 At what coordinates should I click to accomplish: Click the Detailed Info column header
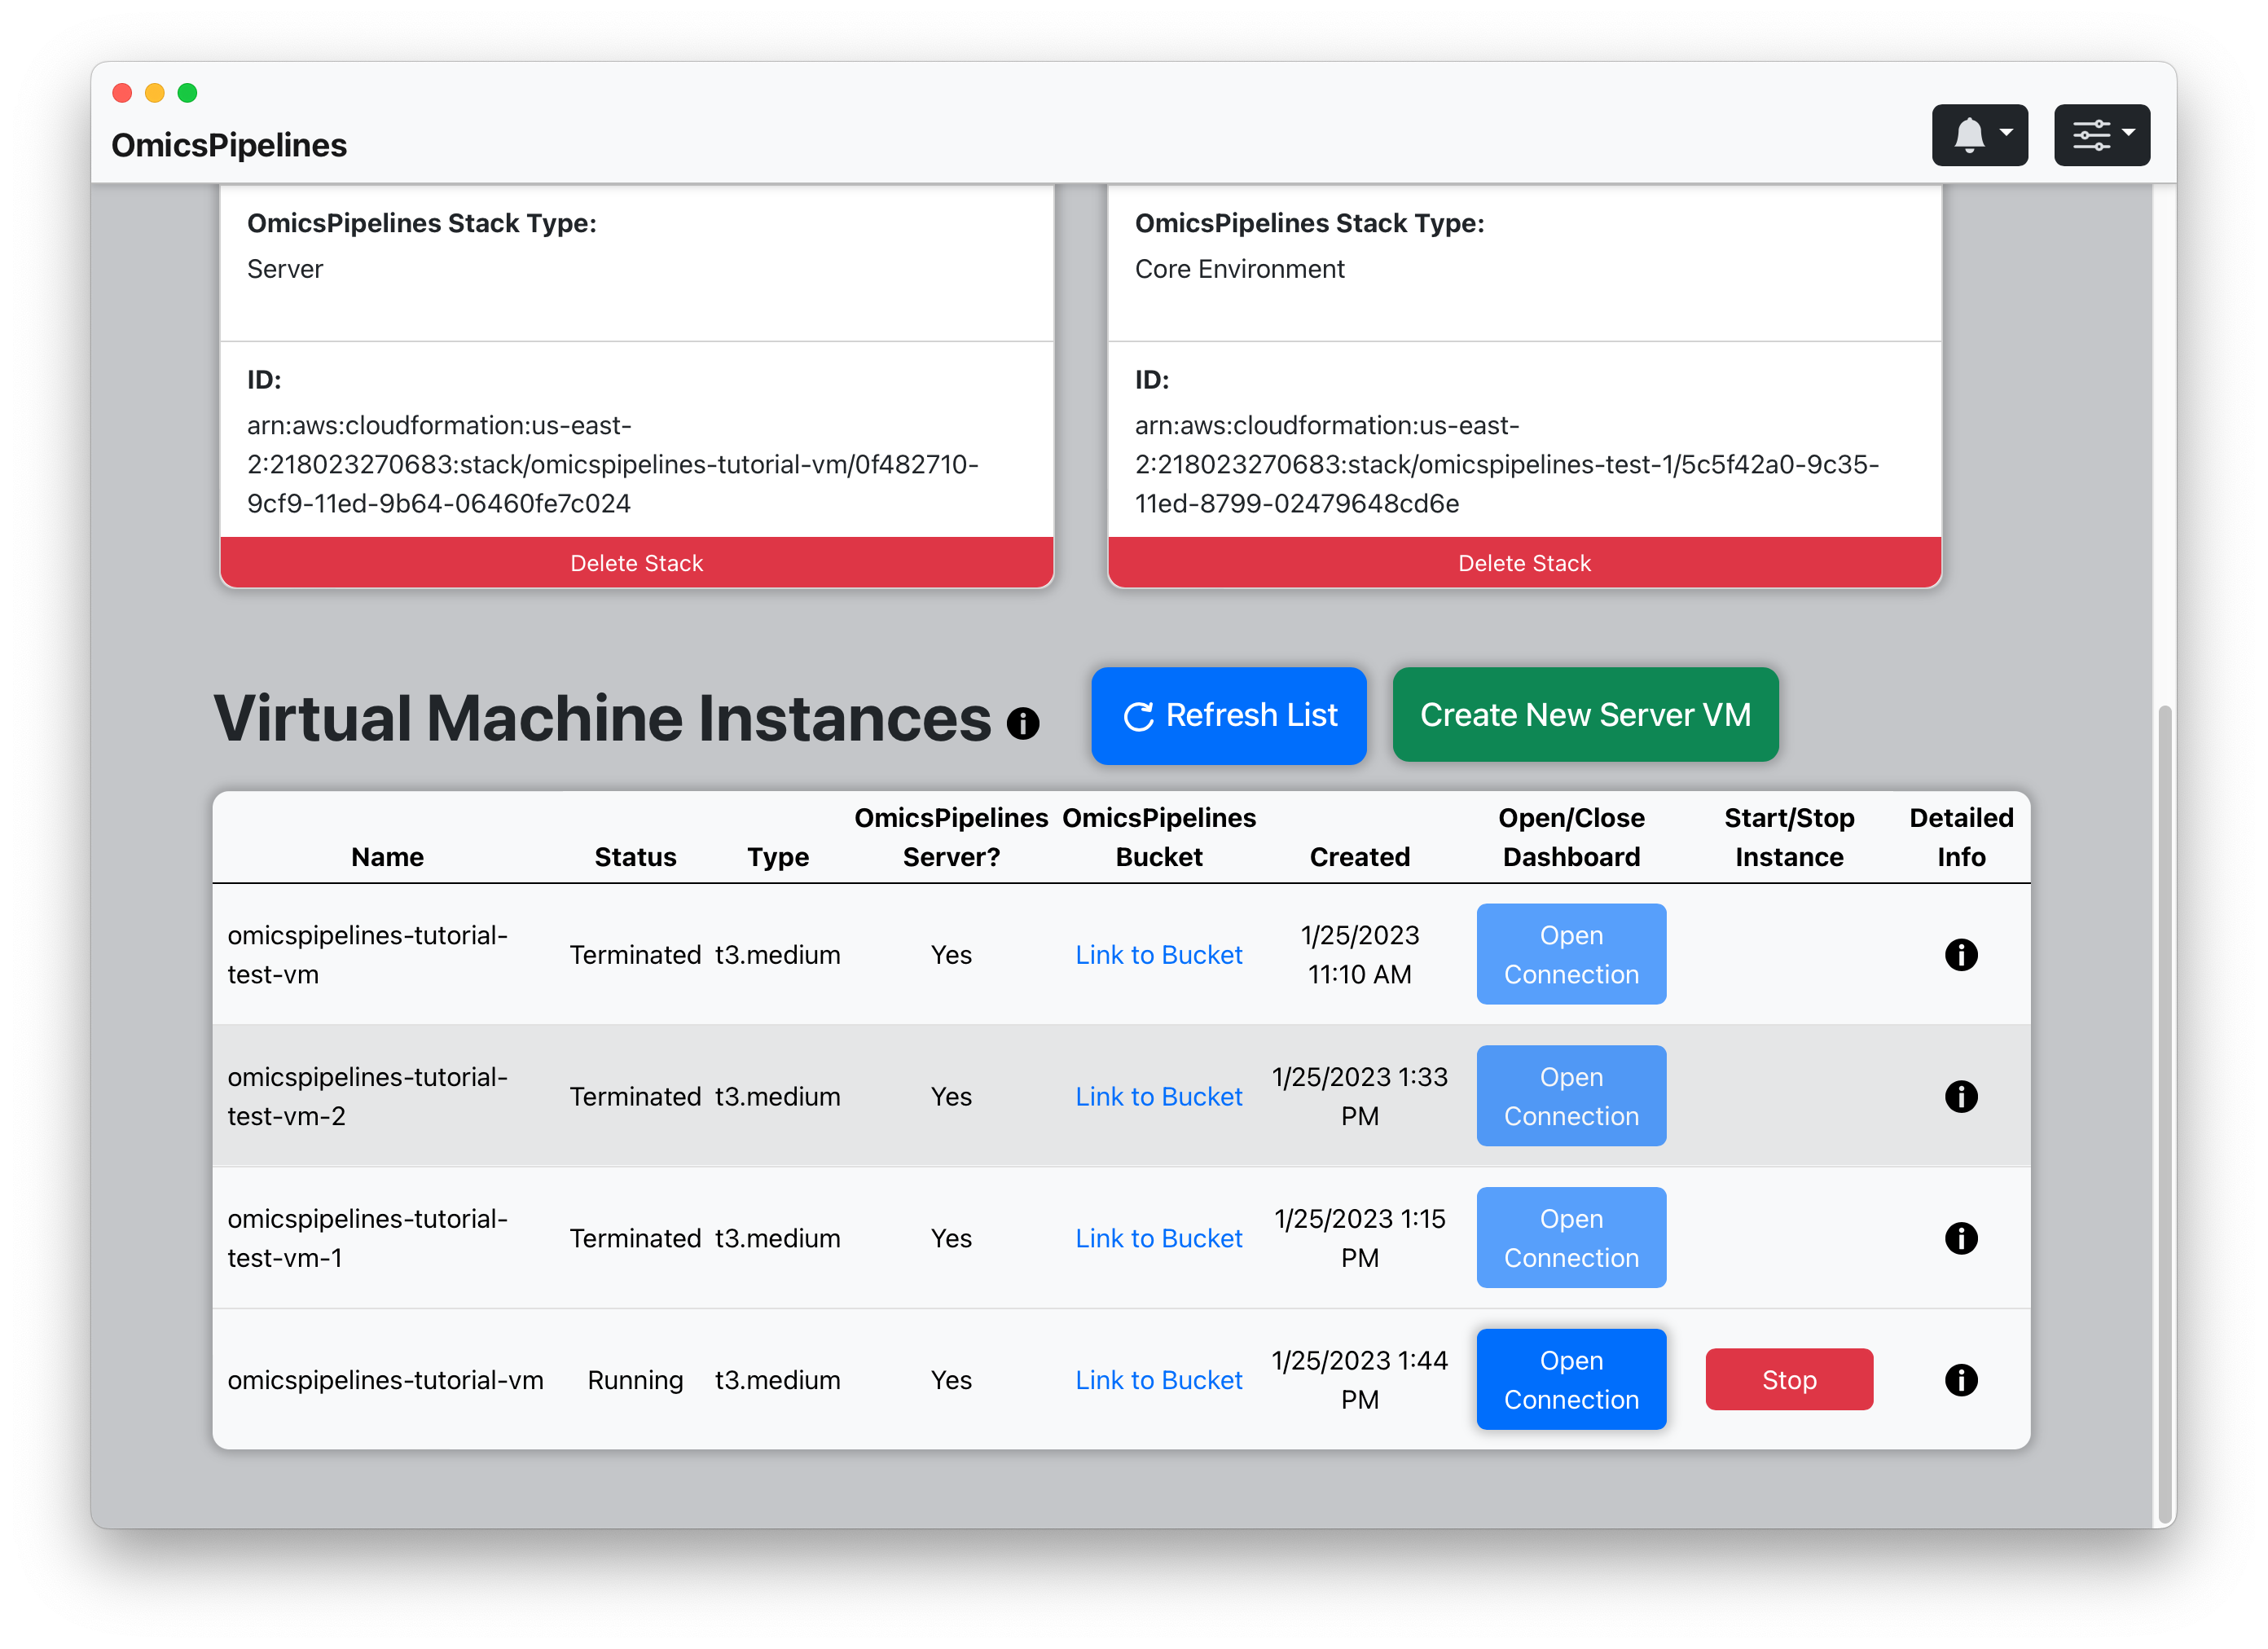click(x=1960, y=837)
